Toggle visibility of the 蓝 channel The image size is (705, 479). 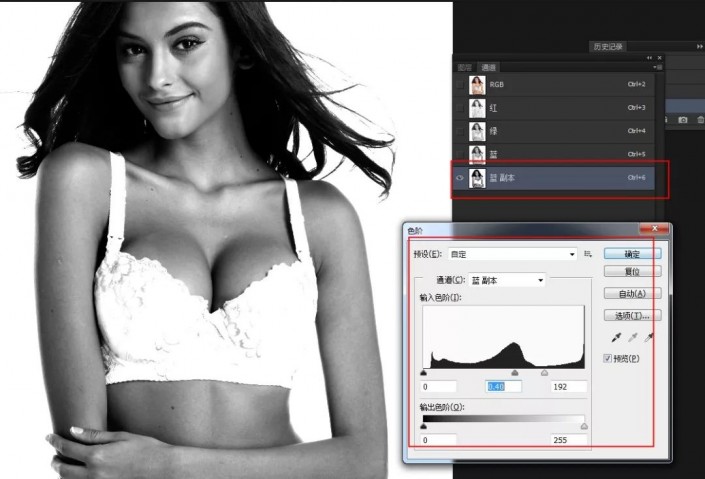point(460,154)
